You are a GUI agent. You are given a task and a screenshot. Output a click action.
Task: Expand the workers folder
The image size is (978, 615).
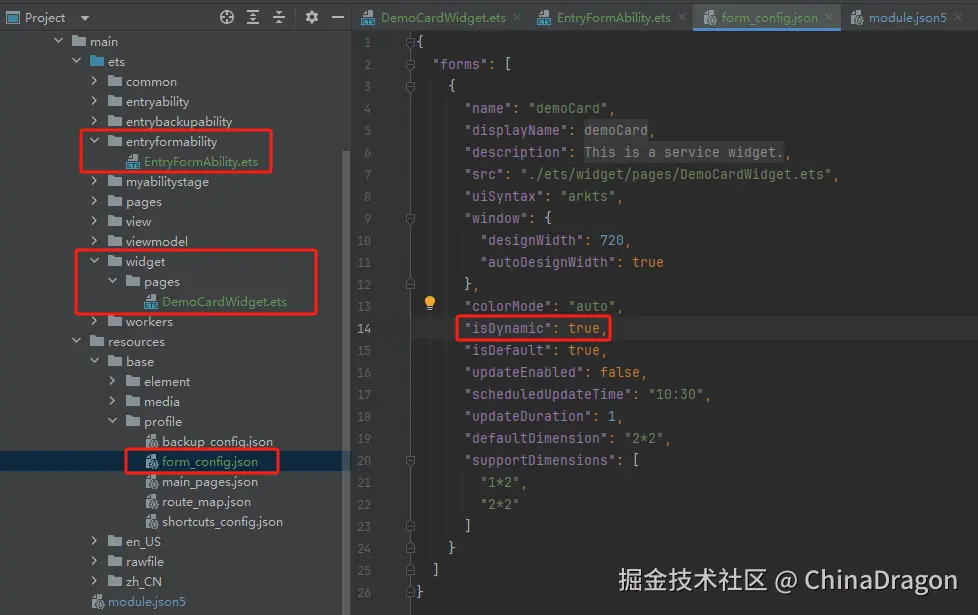94,321
